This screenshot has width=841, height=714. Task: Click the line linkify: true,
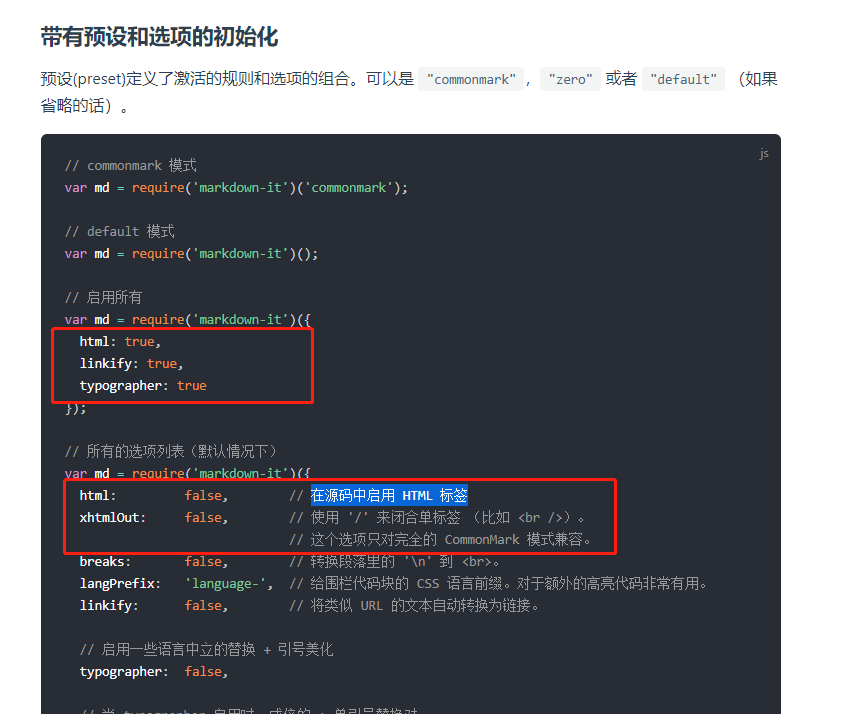[x=131, y=364]
